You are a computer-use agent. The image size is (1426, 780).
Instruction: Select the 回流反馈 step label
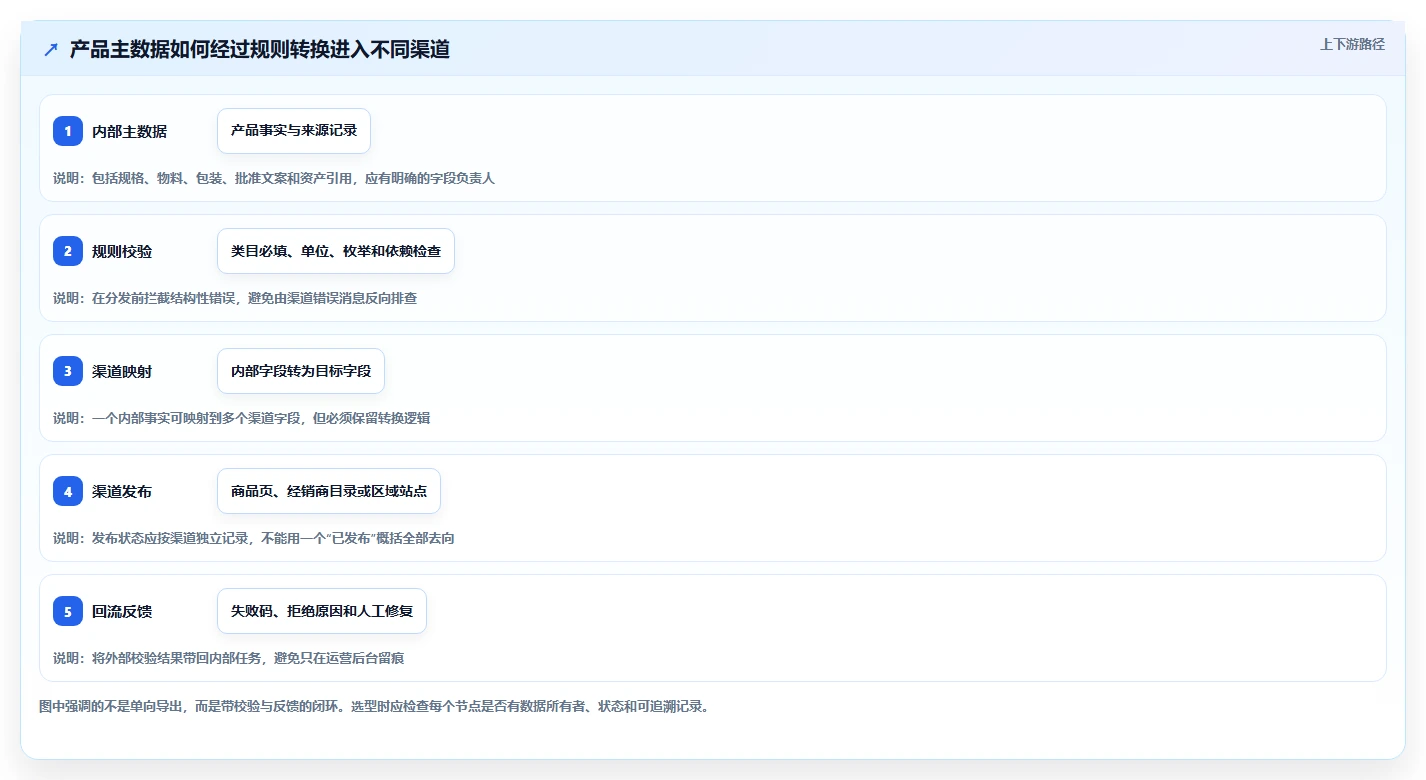[x=122, y=611]
